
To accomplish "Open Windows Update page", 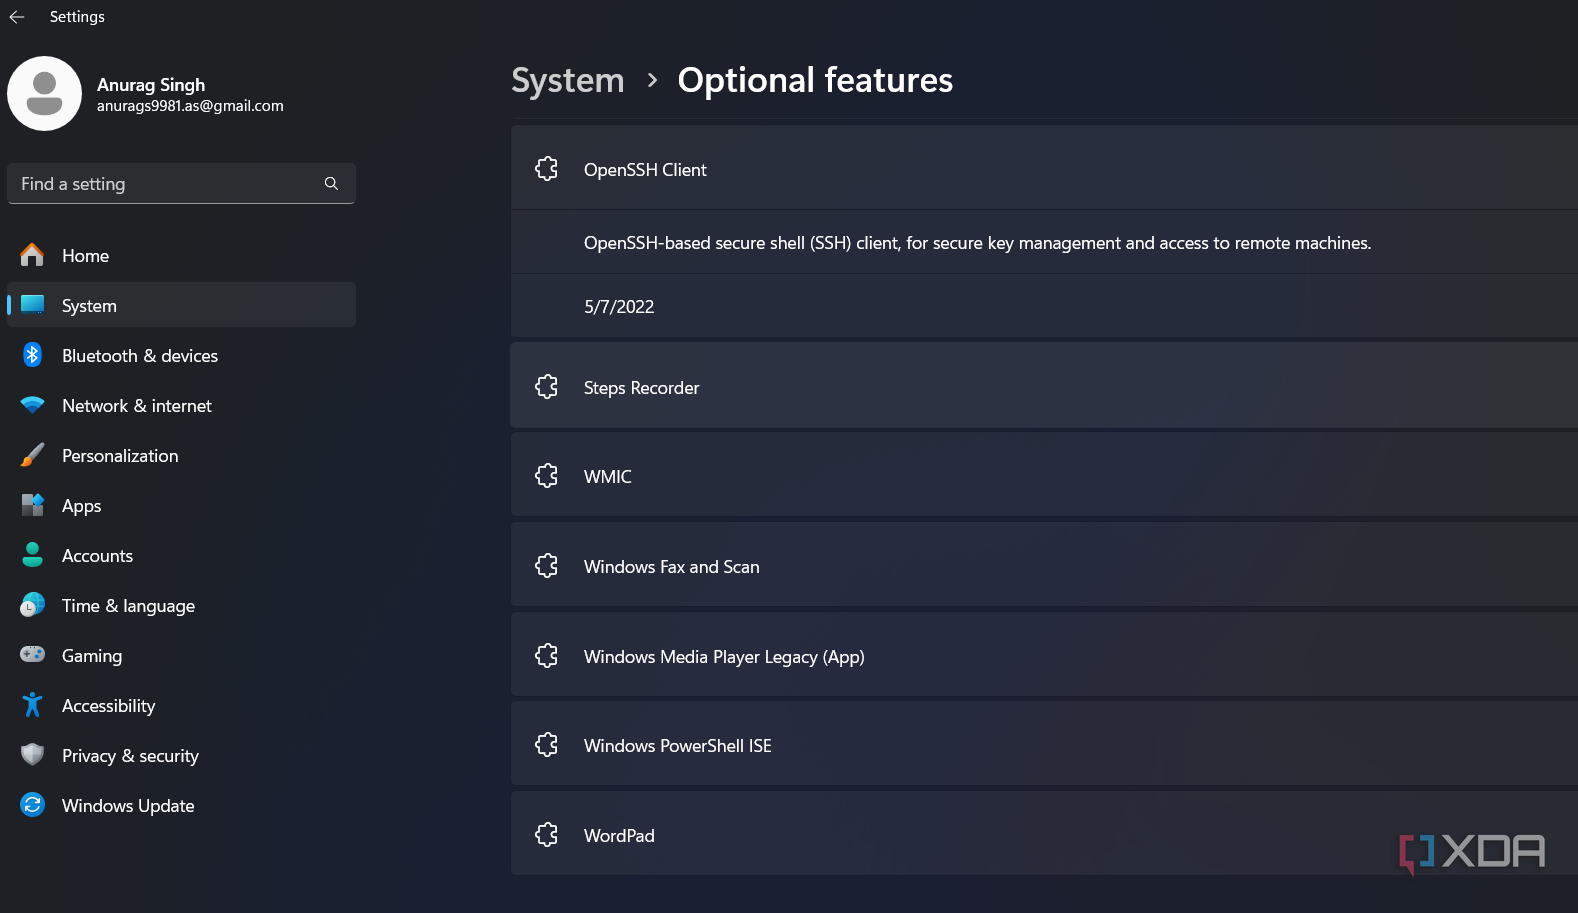I will coord(181,805).
